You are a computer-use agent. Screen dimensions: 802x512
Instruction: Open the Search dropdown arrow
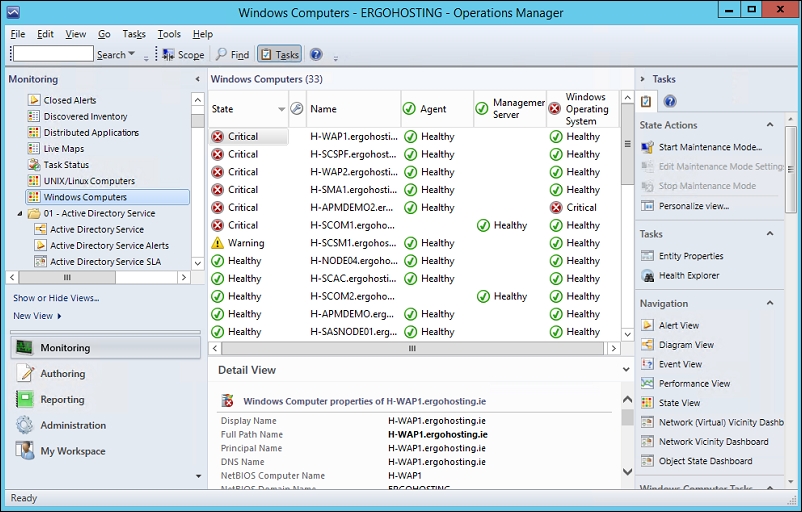pyautogui.click(x=131, y=54)
